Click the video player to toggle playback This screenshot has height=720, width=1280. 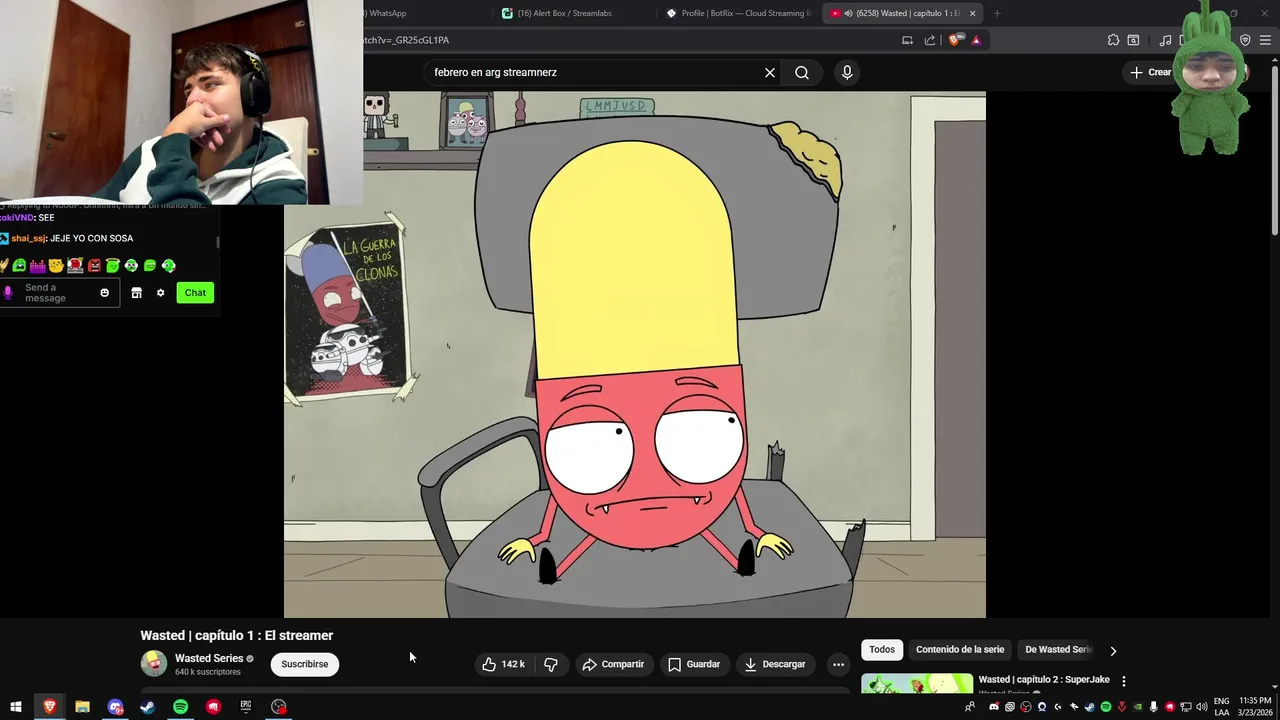pos(635,355)
